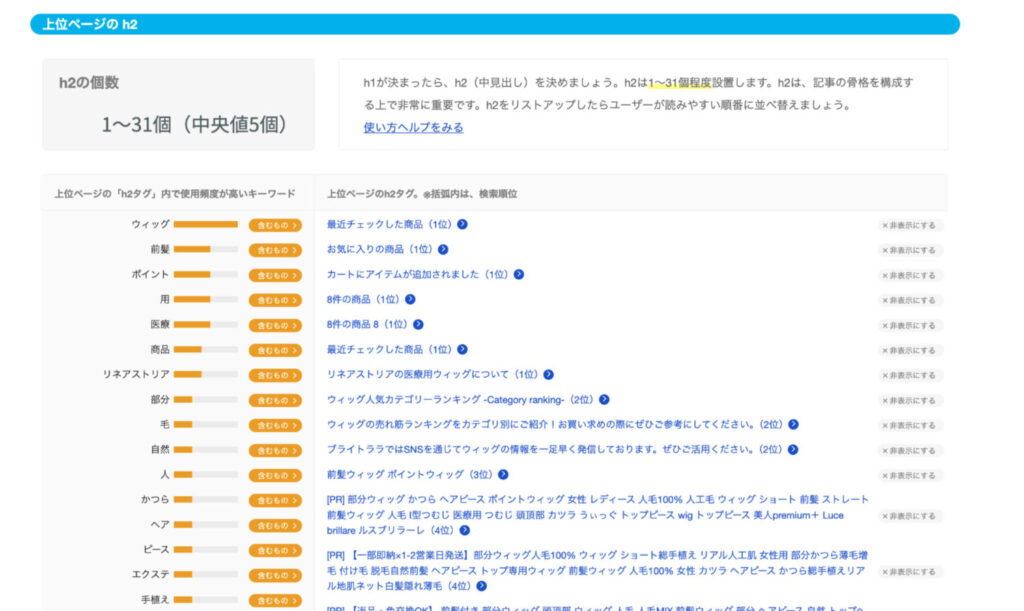Expand 含むもの for the keyword 人
The image size is (1024, 611).
pyautogui.click(x=275, y=475)
